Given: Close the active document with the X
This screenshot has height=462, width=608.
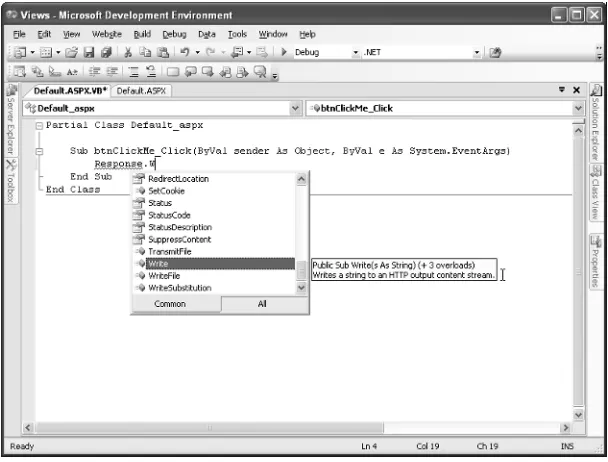Looking at the screenshot, I should pos(576,90).
